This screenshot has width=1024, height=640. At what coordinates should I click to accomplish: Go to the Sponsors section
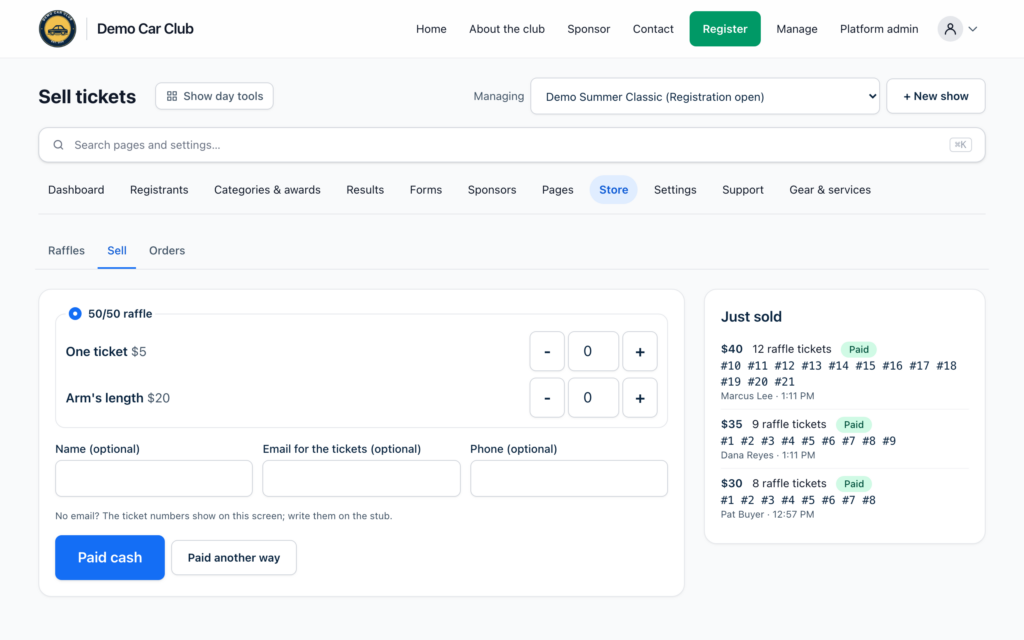[x=492, y=190]
